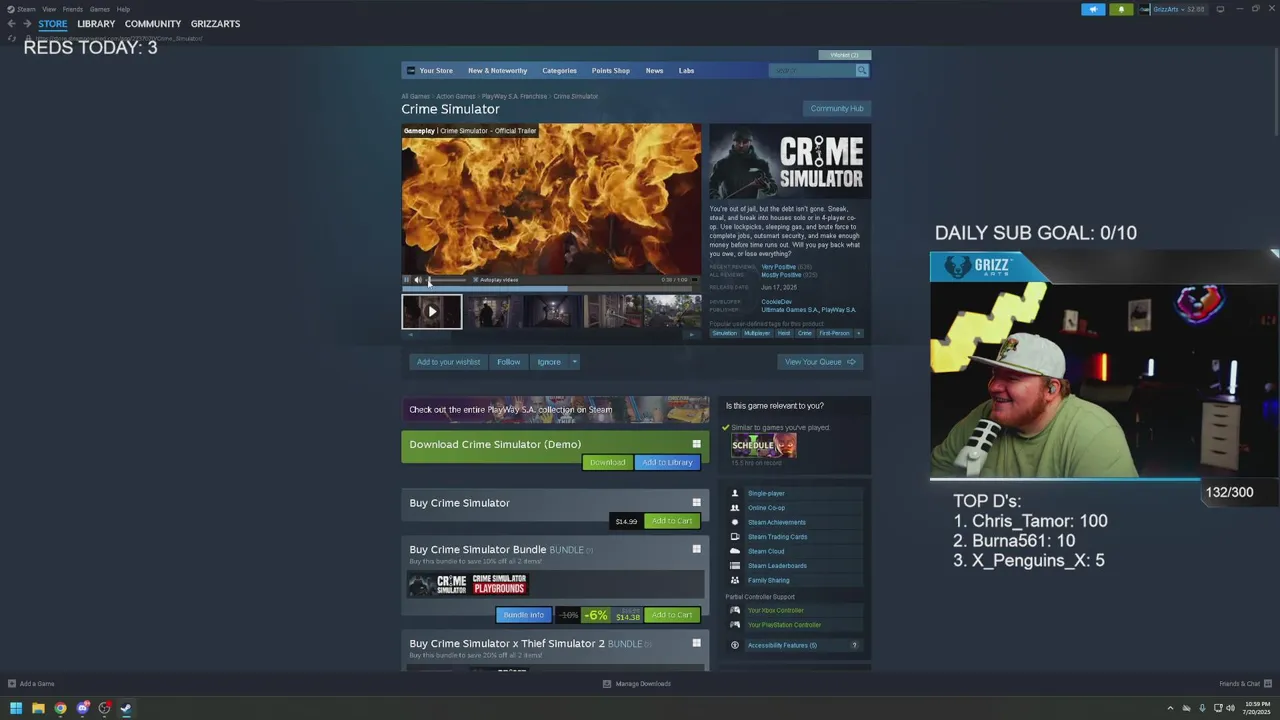Viewport: 1280px width, 720px height.
Task: Open the Simulation tag
Action: [724, 333]
